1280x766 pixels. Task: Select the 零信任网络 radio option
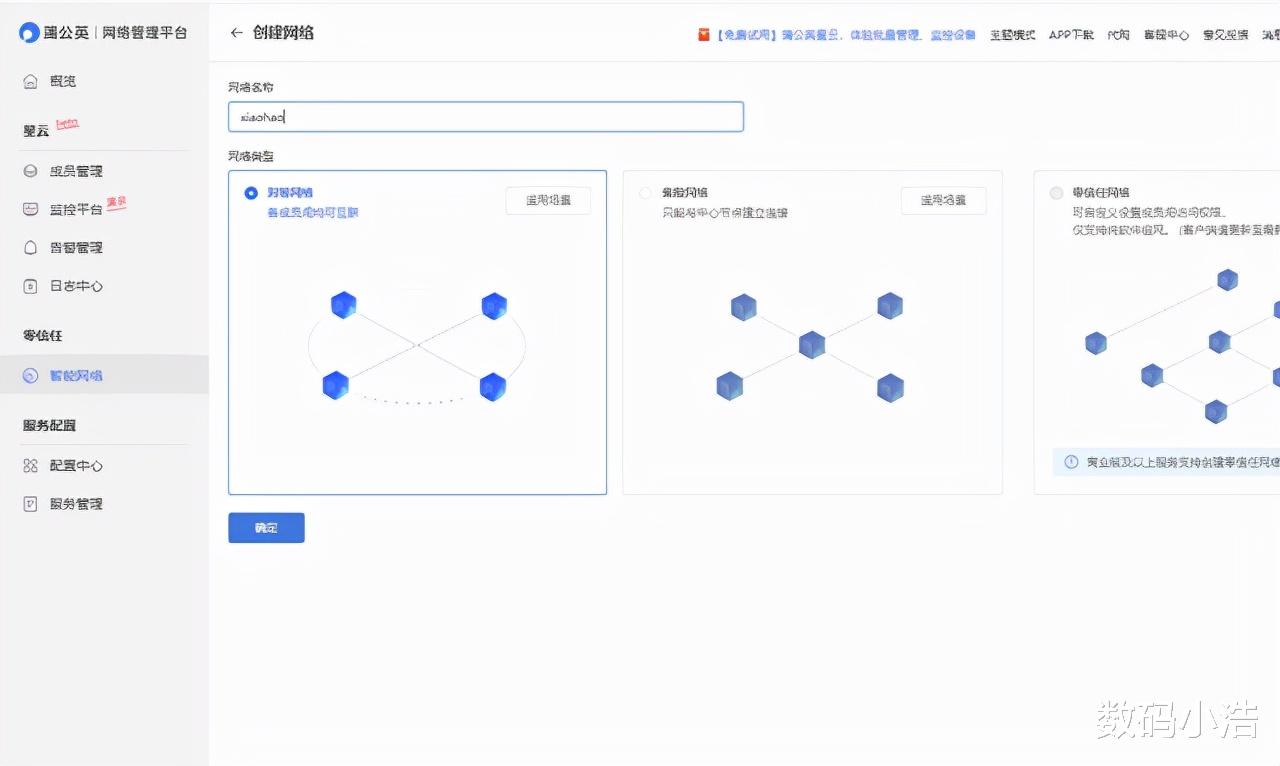click(x=1056, y=193)
